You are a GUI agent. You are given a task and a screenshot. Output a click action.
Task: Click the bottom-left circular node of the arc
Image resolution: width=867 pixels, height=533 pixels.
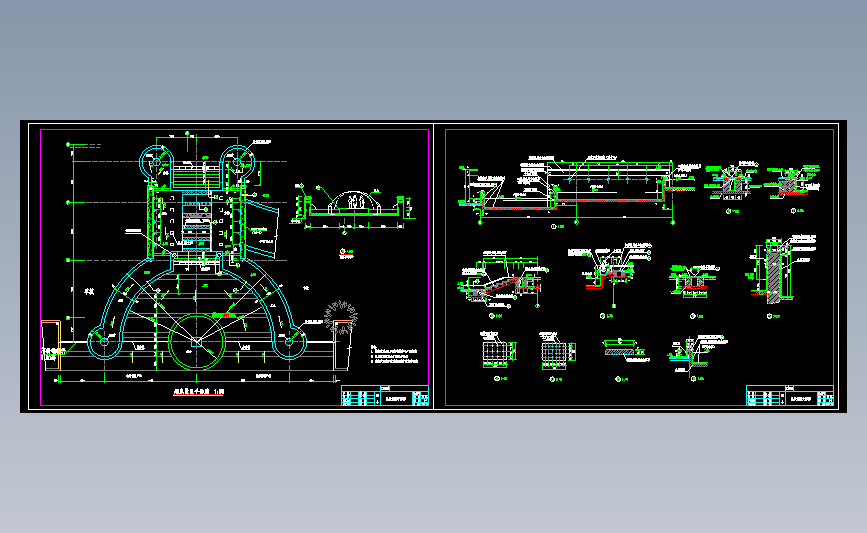105,342
